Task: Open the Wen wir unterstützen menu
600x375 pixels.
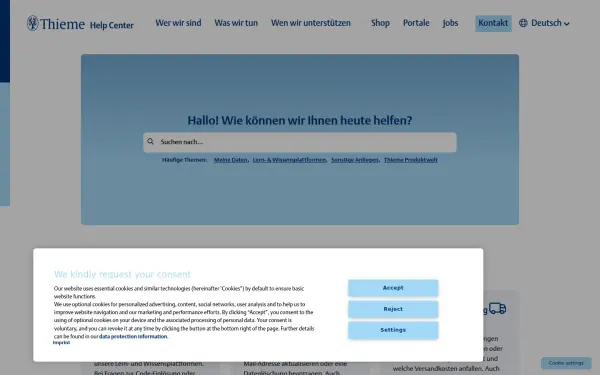Action: tap(311, 23)
